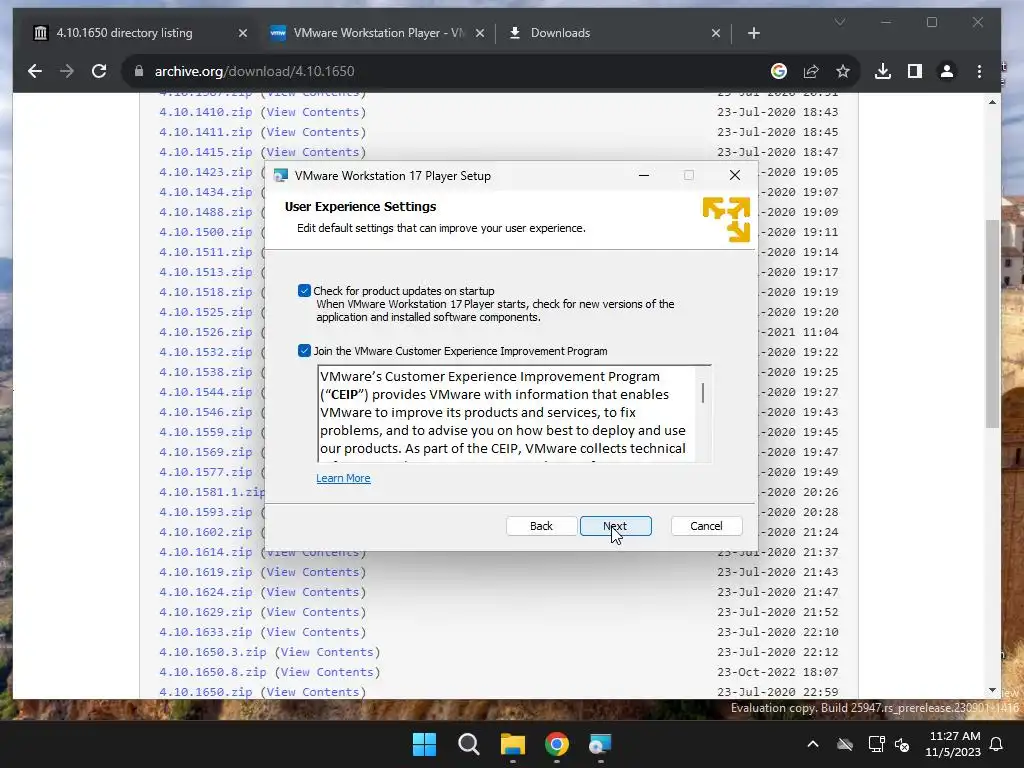Open Chrome downloads tray icon
The image size is (1024, 768).
point(883,71)
